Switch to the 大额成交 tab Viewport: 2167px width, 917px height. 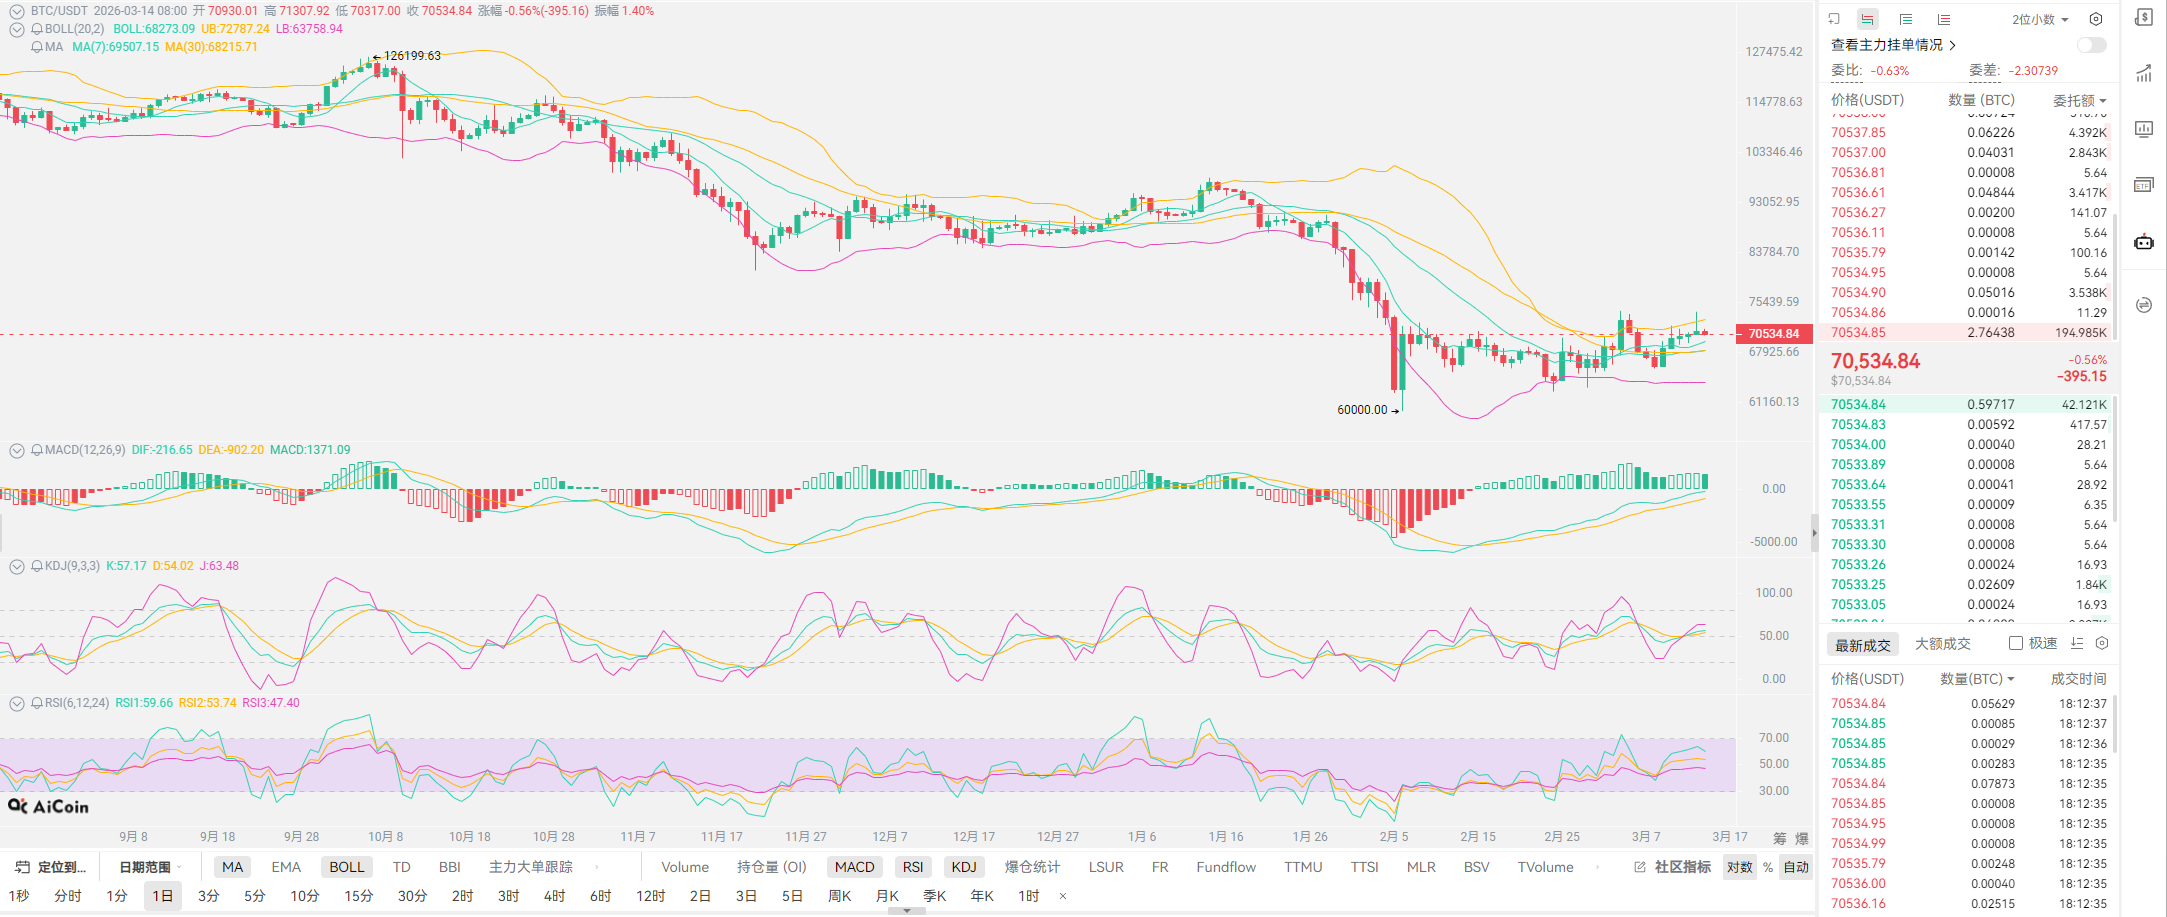1942,644
